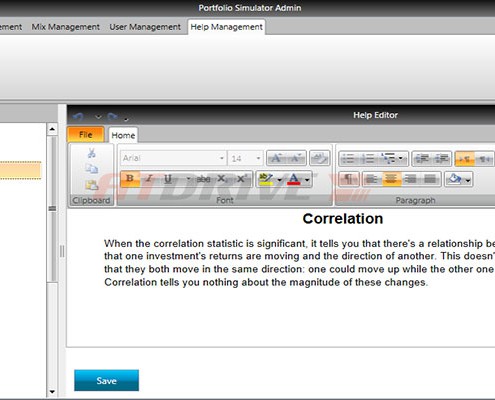Click the Save button

[106, 380]
